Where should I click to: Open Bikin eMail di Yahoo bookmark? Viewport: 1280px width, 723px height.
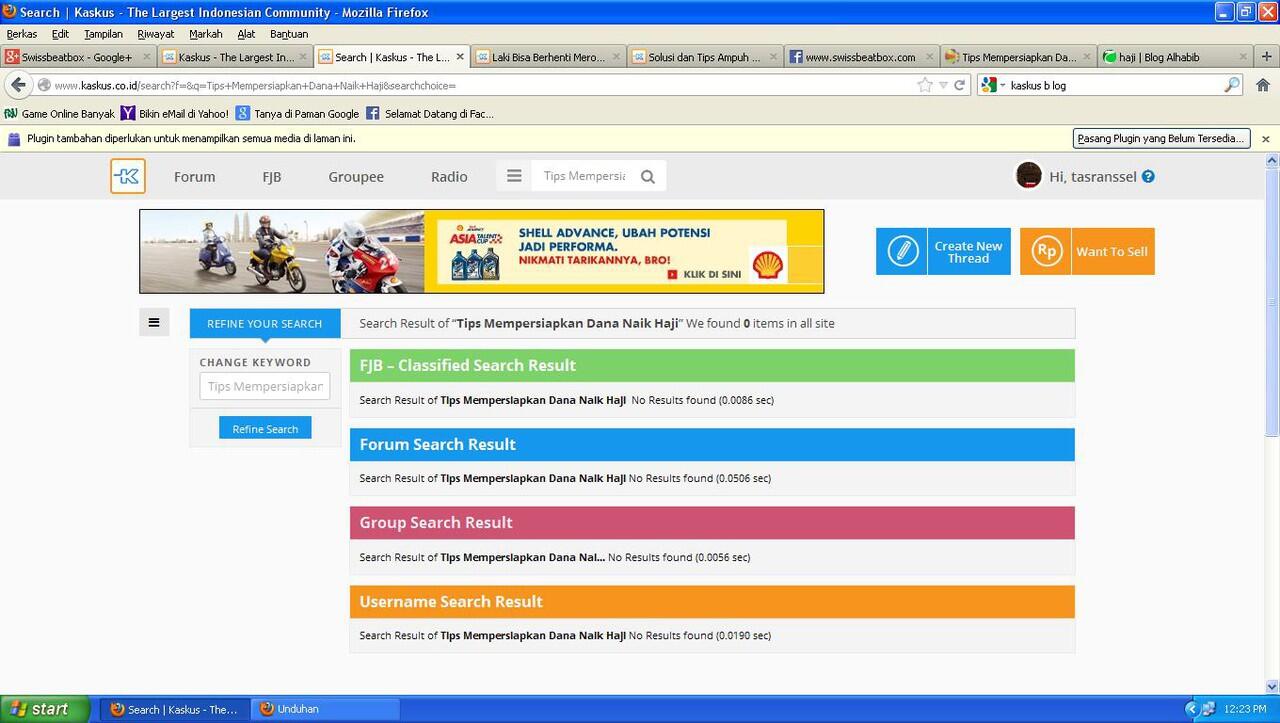click(x=175, y=114)
